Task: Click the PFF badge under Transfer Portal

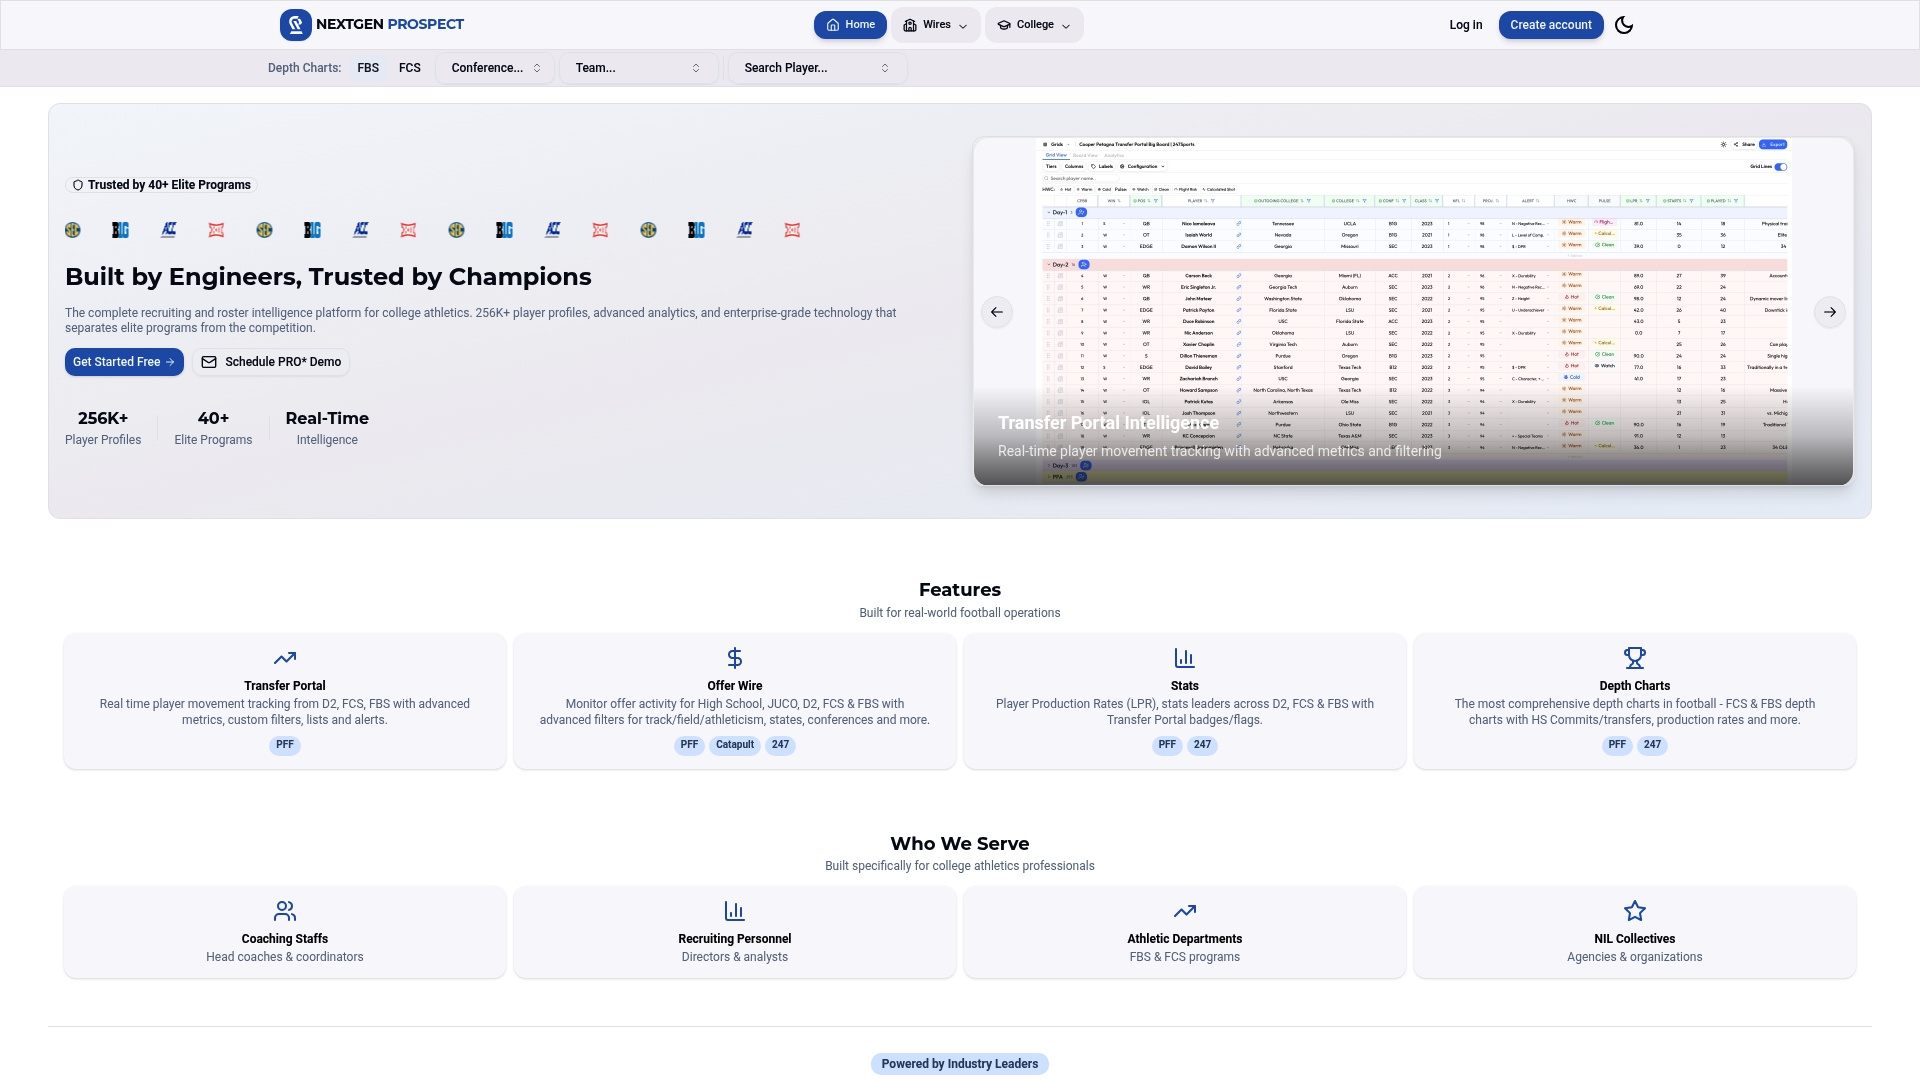Action: point(285,745)
